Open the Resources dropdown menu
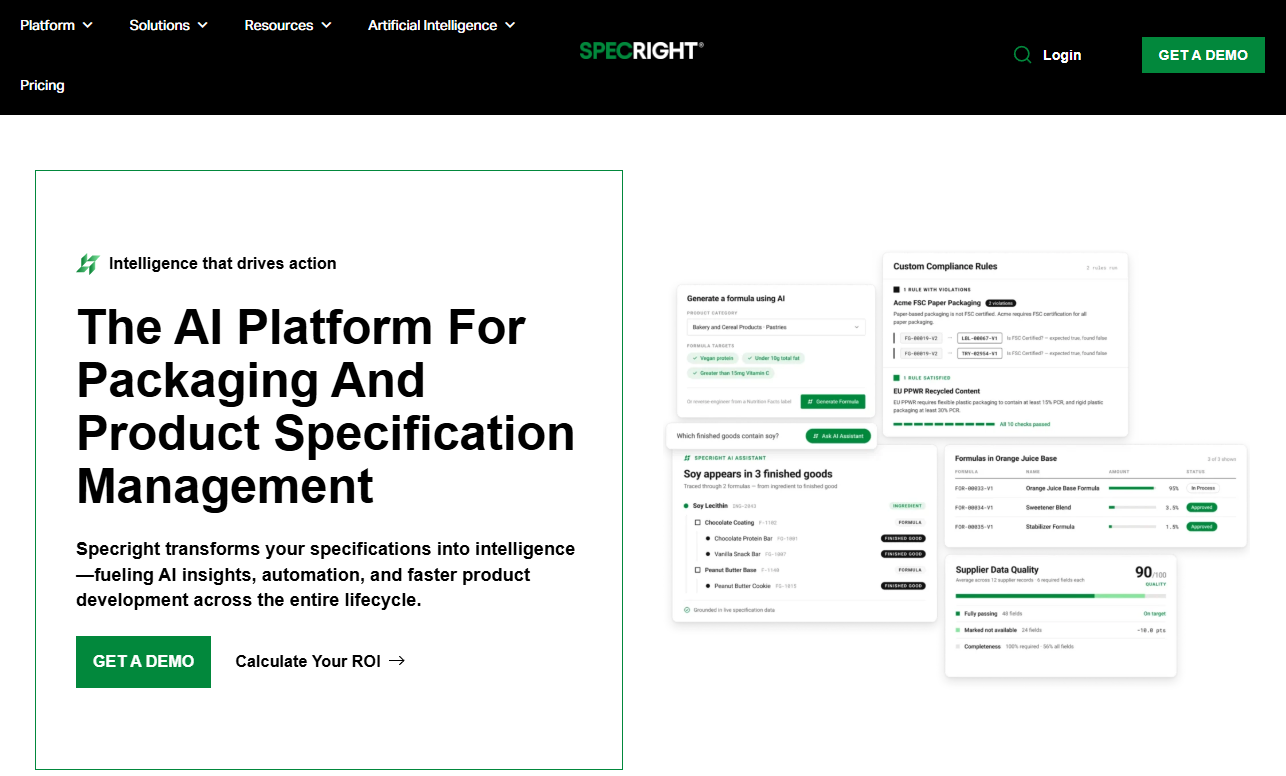1286x776 pixels. coord(288,25)
